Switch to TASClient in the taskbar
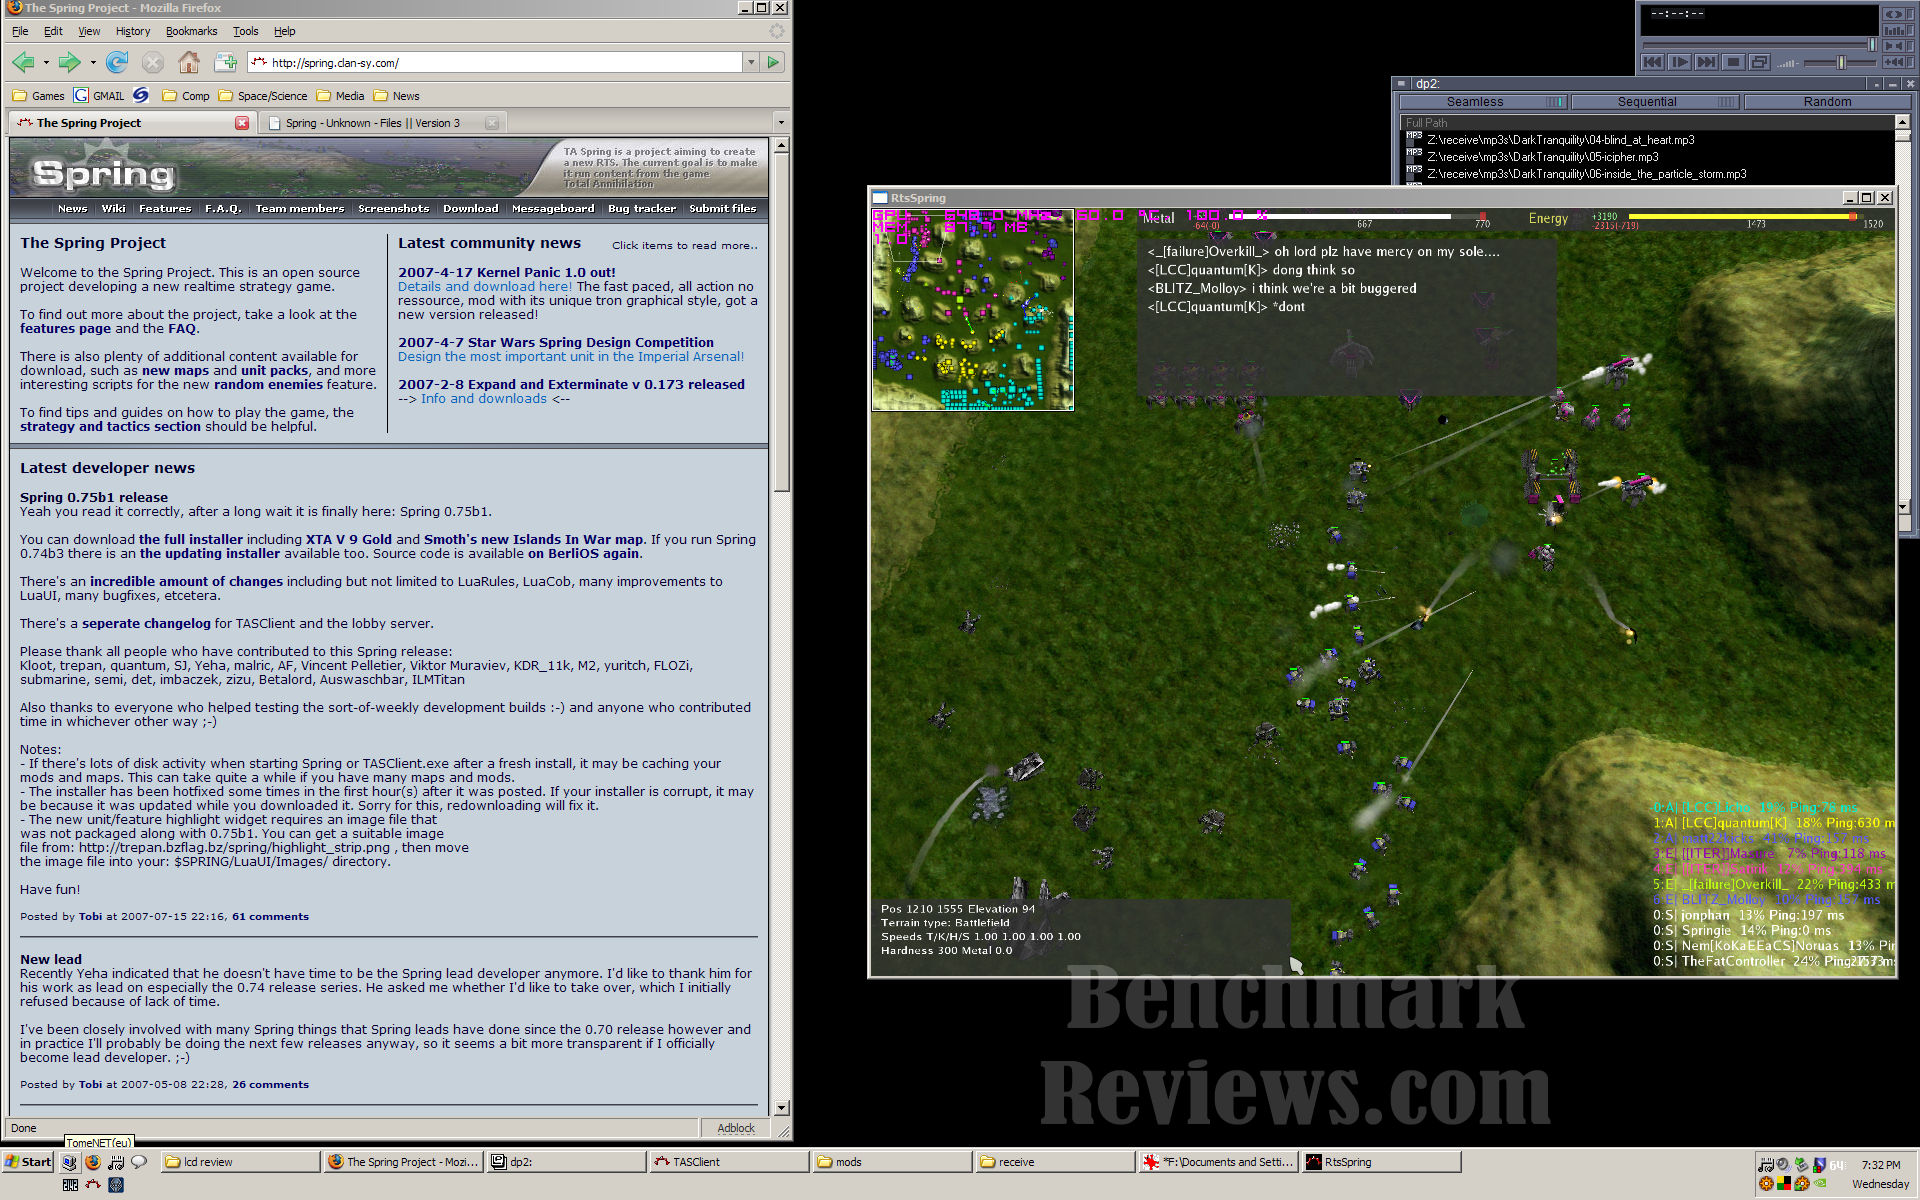Viewport: 1920px width, 1200px height. click(728, 1162)
